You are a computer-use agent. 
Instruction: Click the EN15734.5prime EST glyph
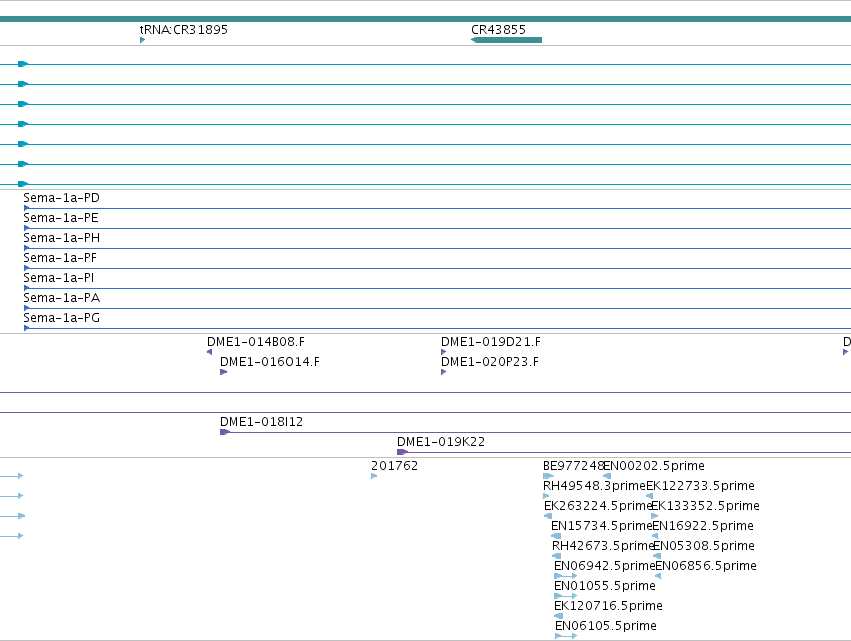(x=556, y=536)
